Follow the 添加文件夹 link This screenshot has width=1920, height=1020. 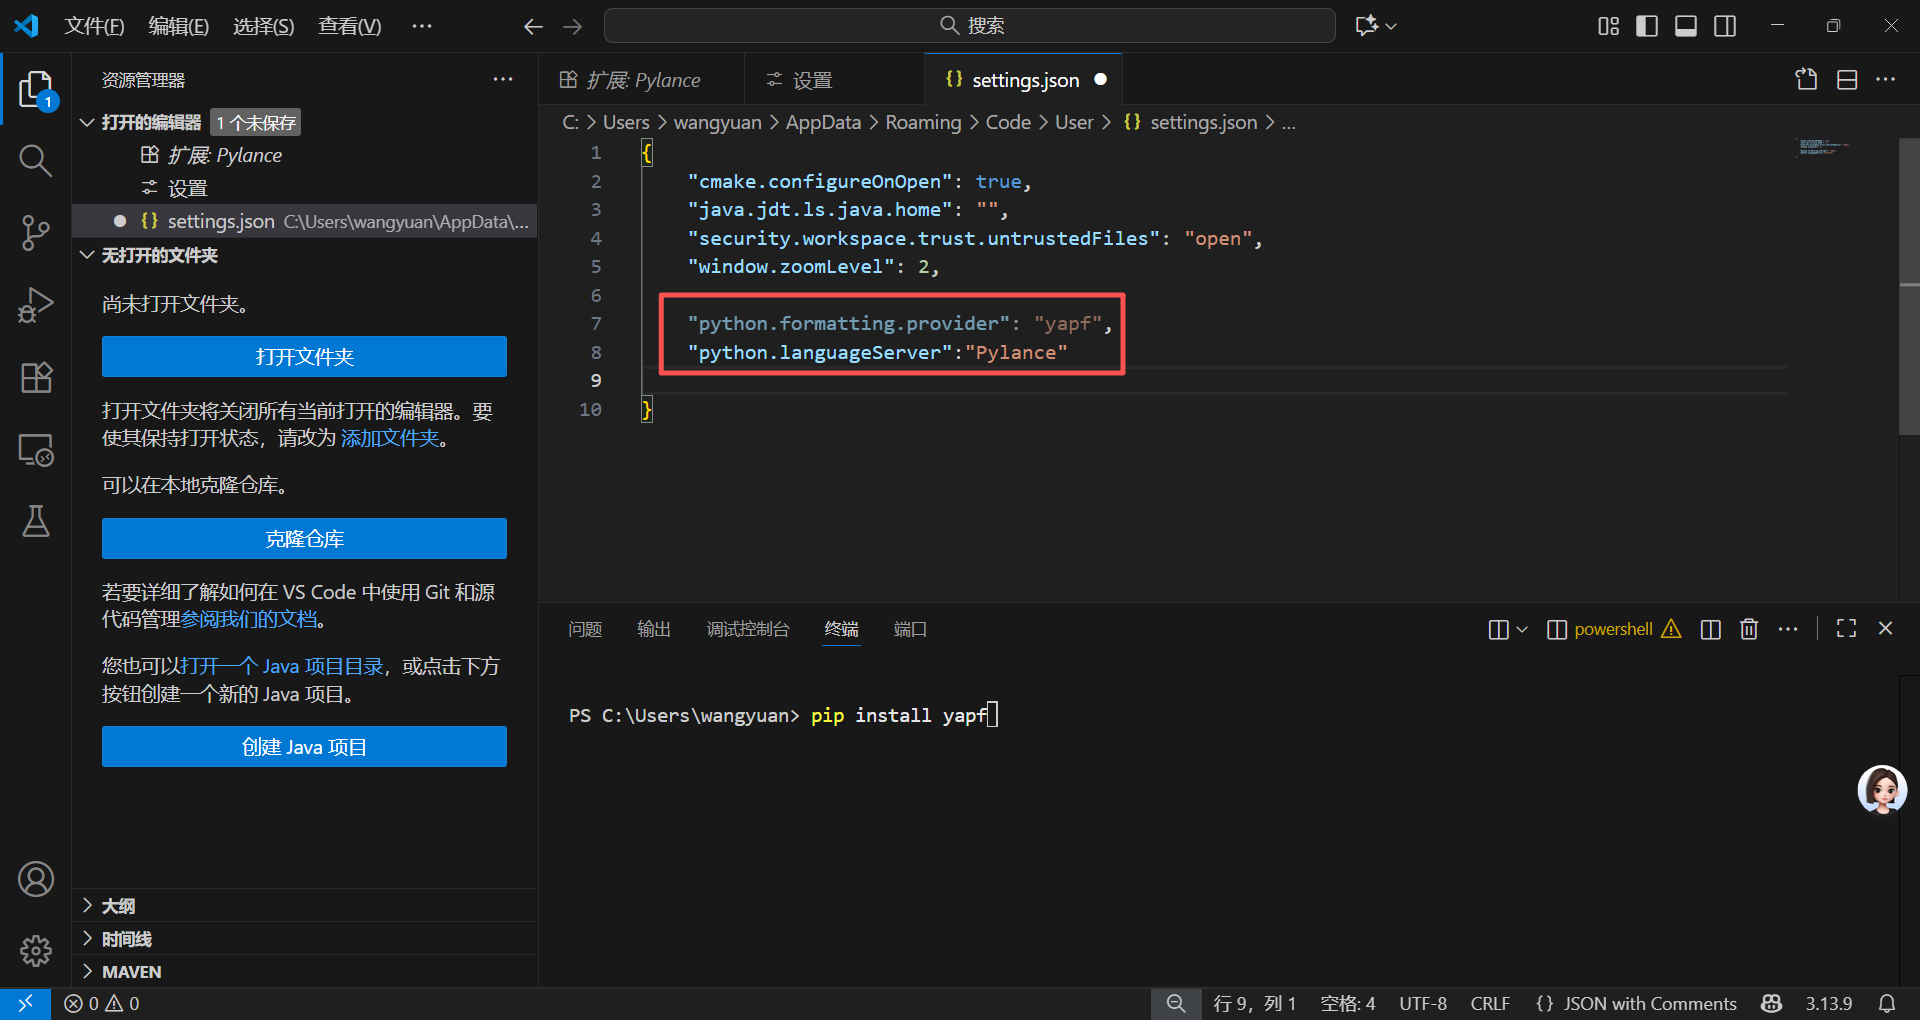pyautogui.click(x=390, y=438)
